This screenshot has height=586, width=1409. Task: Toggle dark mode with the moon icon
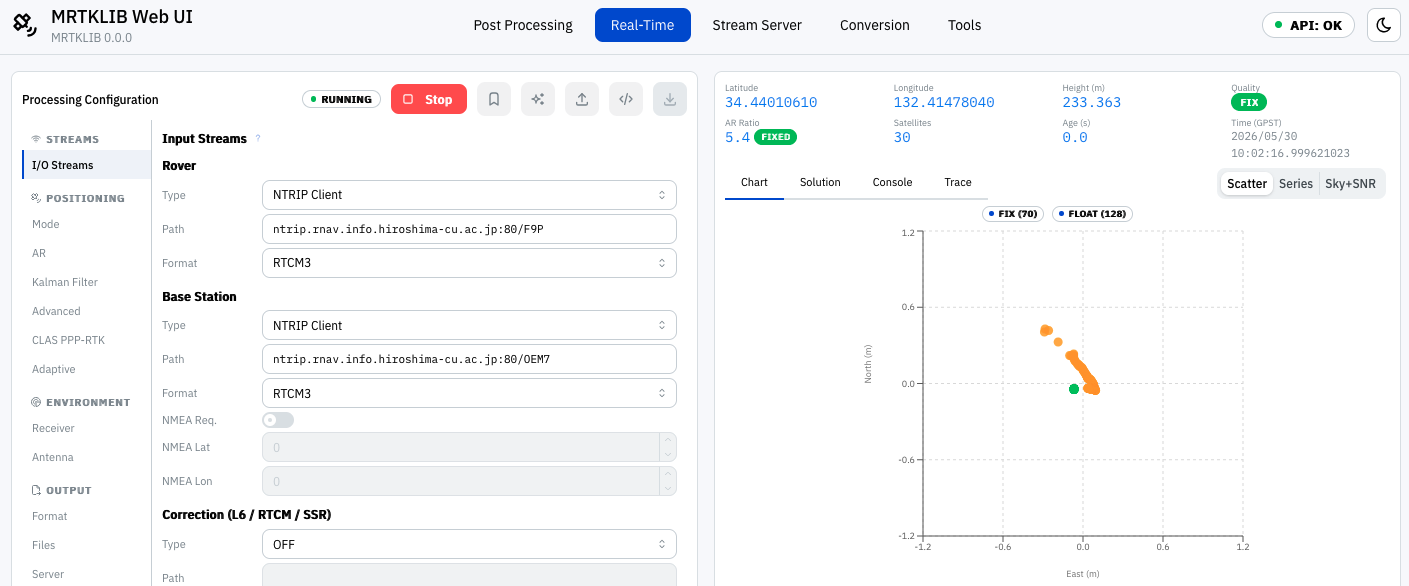click(x=1384, y=25)
